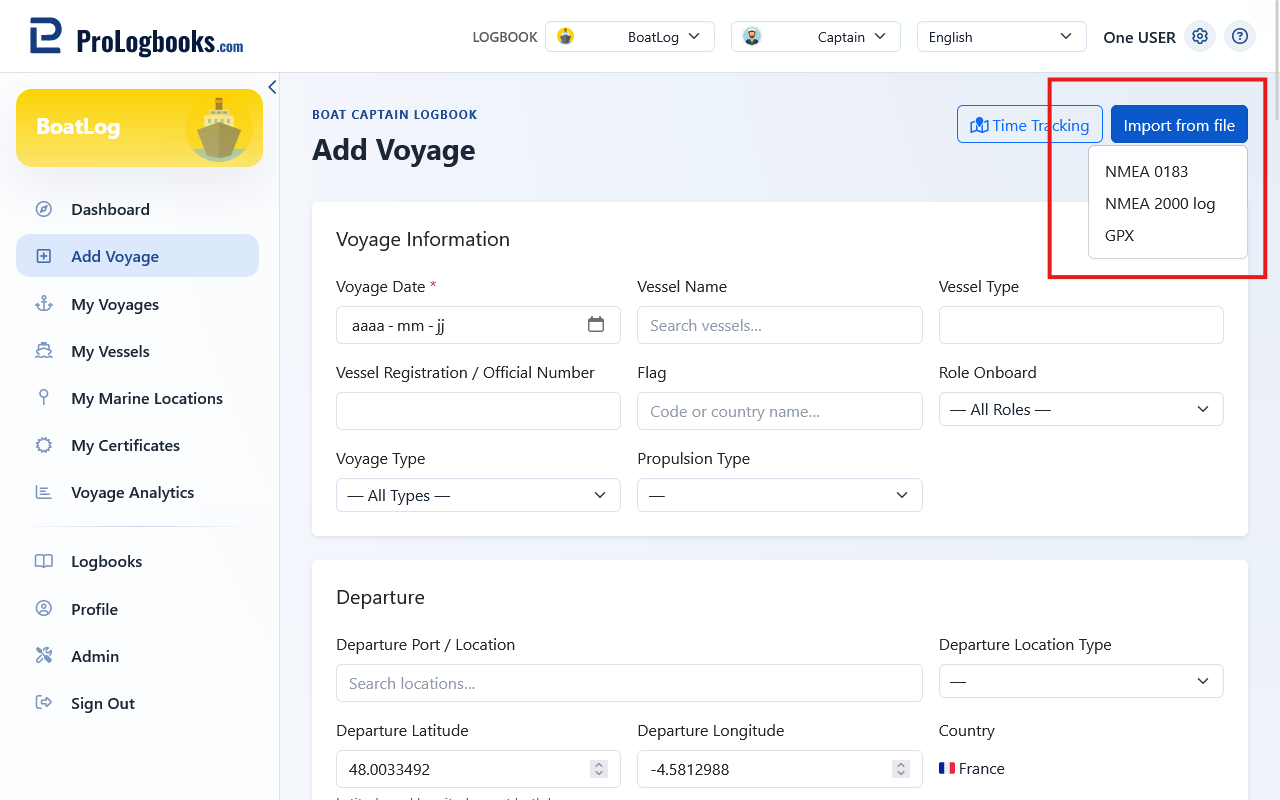Click the Departure Port search field
Image resolution: width=1280 pixels, height=800 pixels.
click(629, 683)
